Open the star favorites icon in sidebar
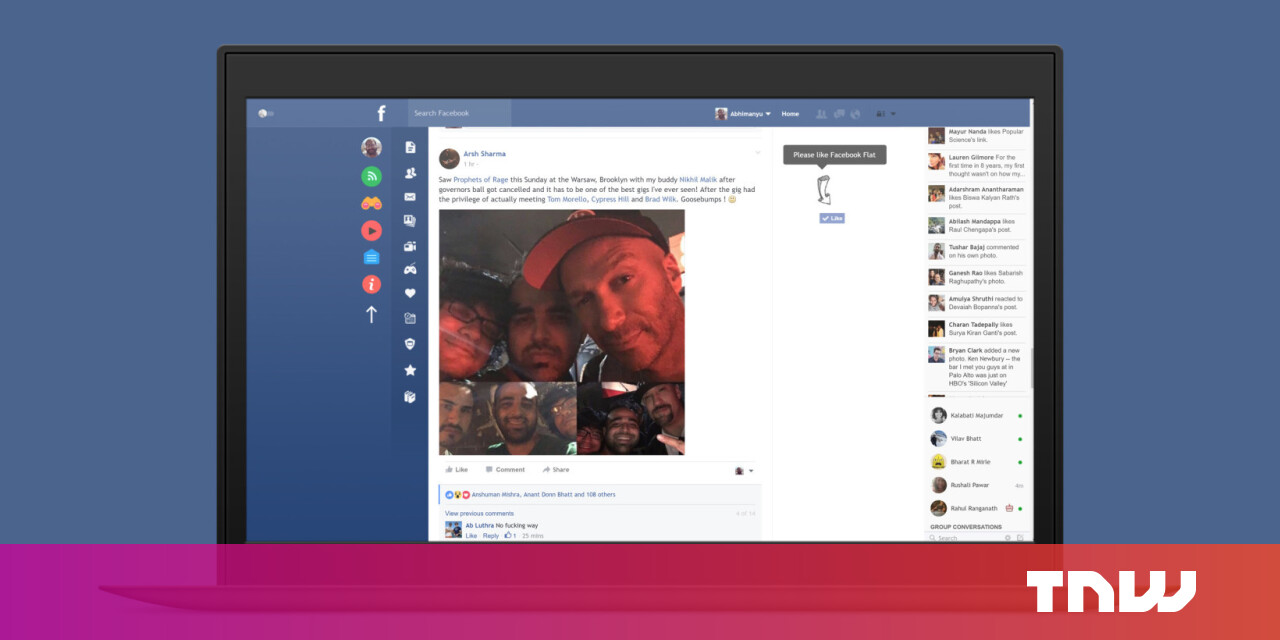Screen dimensions: 1280x640 point(410,370)
